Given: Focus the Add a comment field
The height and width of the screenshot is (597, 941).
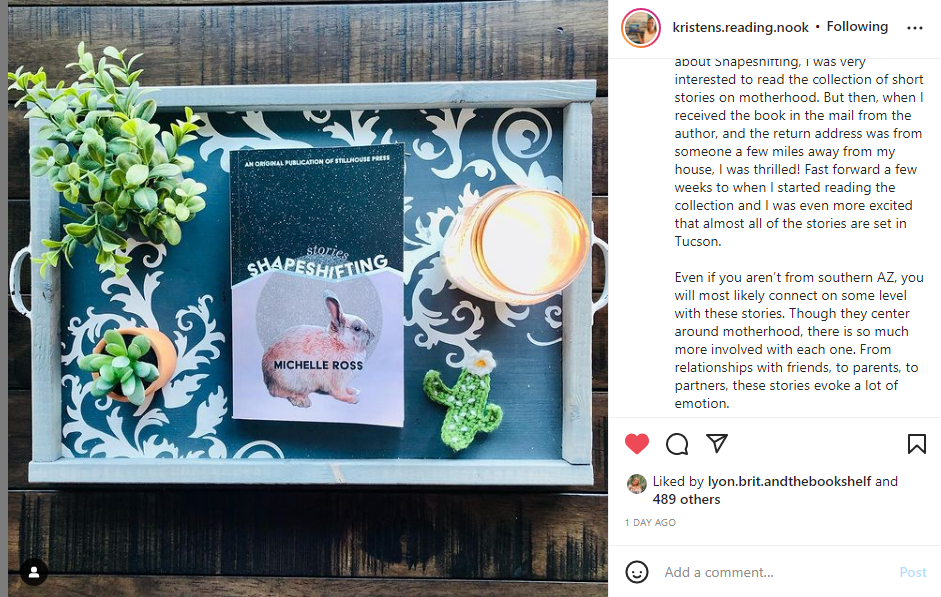Looking at the screenshot, I should click(774, 572).
